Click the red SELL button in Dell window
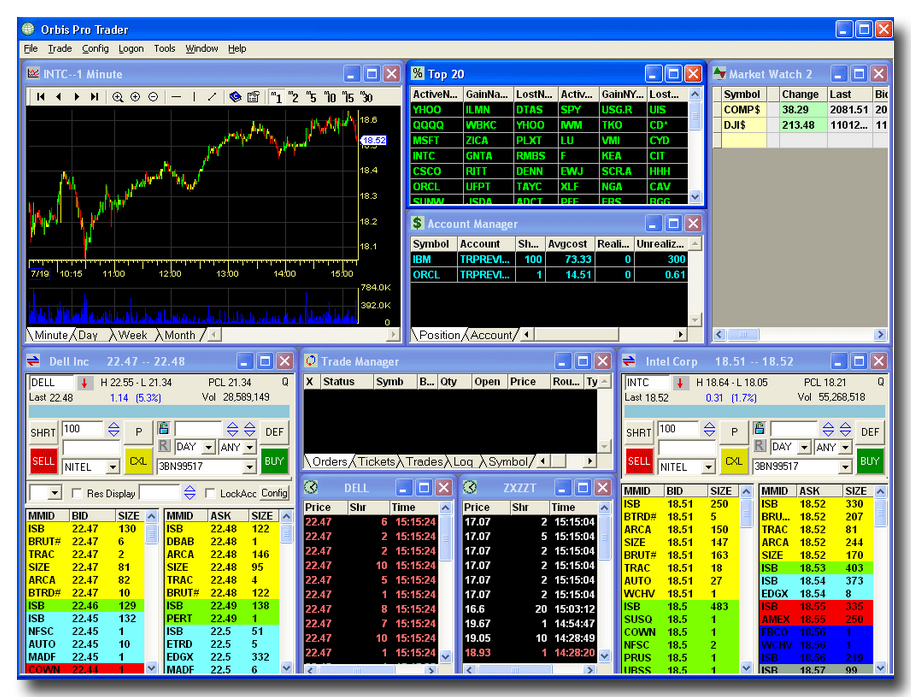Screen dimensions: 911x697 click(x=43, y=461)
